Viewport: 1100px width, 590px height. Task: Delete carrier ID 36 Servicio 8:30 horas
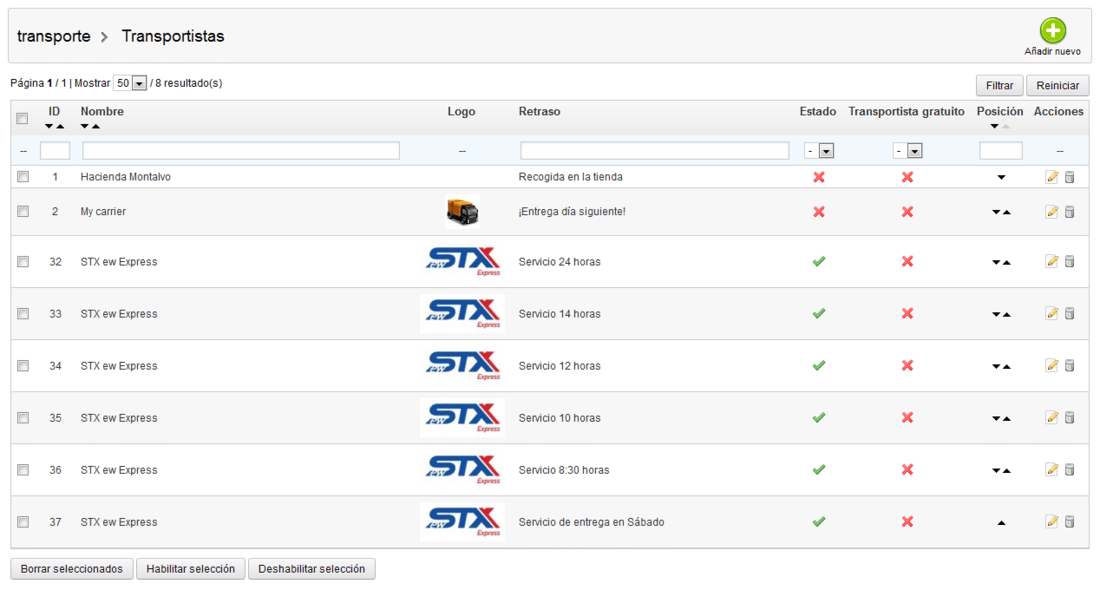point(1069,469)
